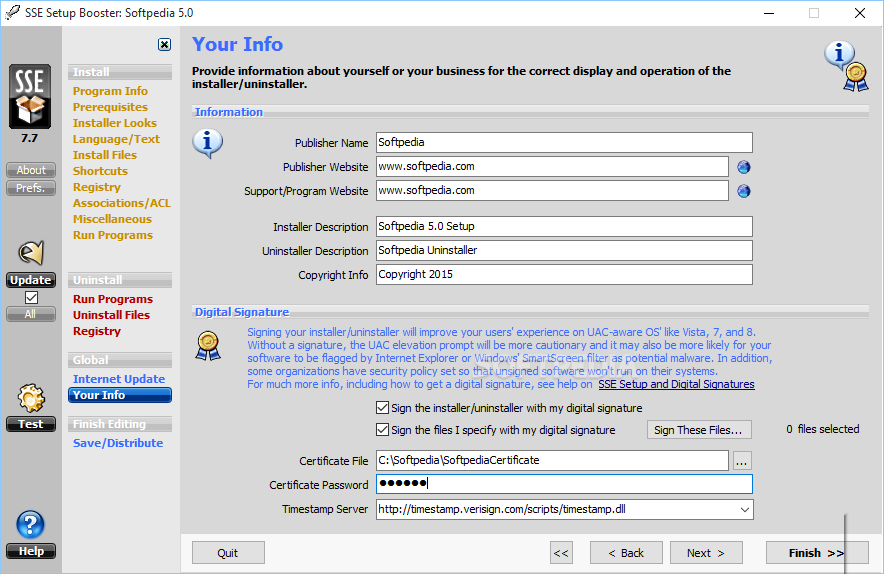Open the Miscellaneous section

point(112,219)
